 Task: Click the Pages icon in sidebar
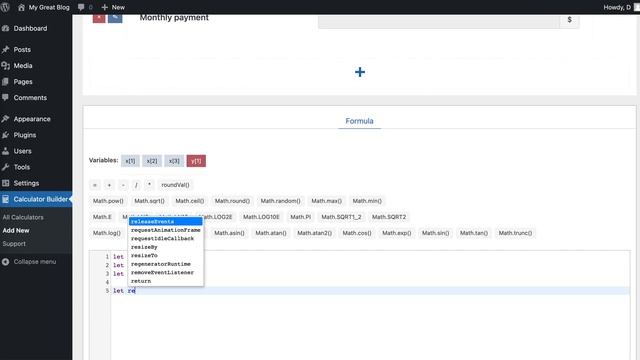tap(6, 82)
